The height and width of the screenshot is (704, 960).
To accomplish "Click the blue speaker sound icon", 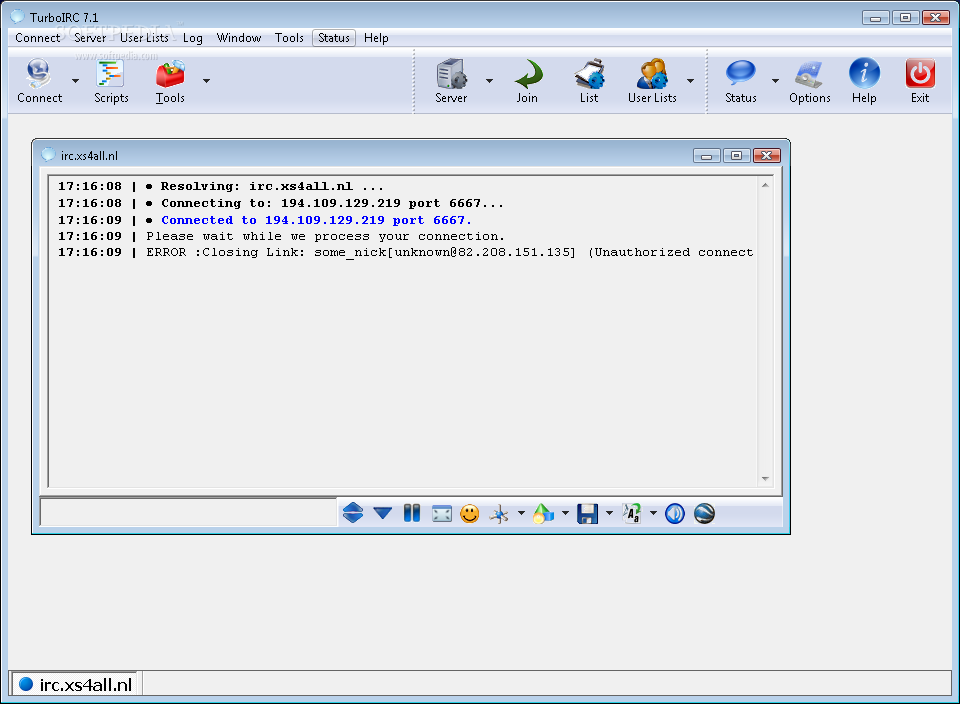I will [675, 514].
